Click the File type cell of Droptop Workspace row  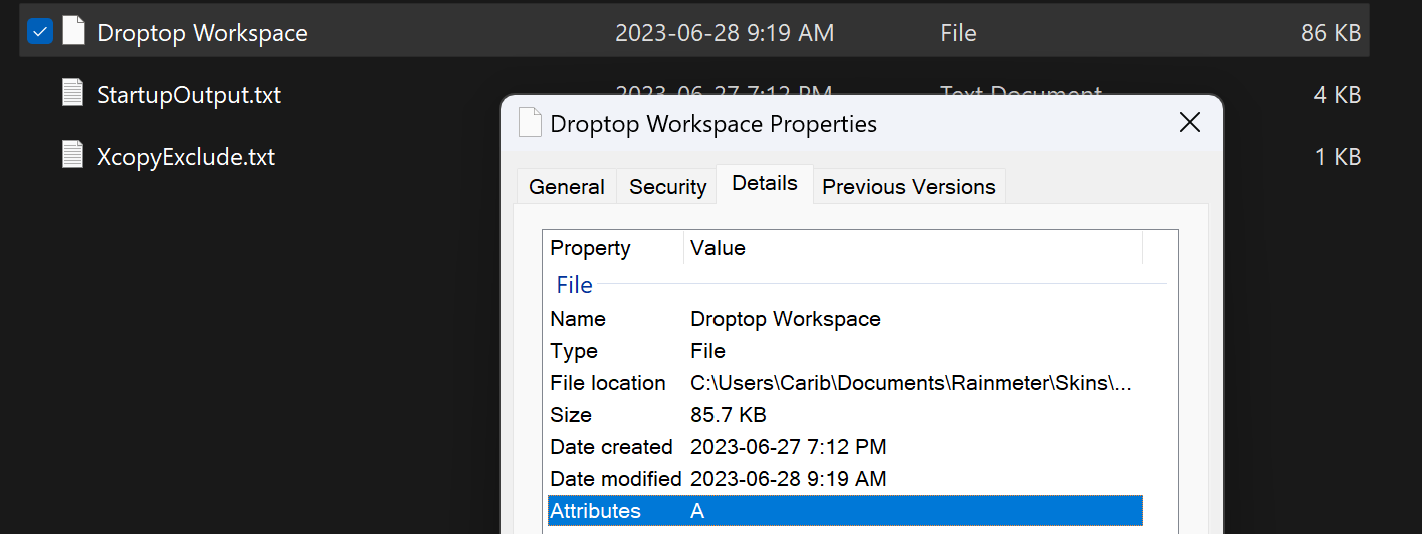(x=958, y=32)
